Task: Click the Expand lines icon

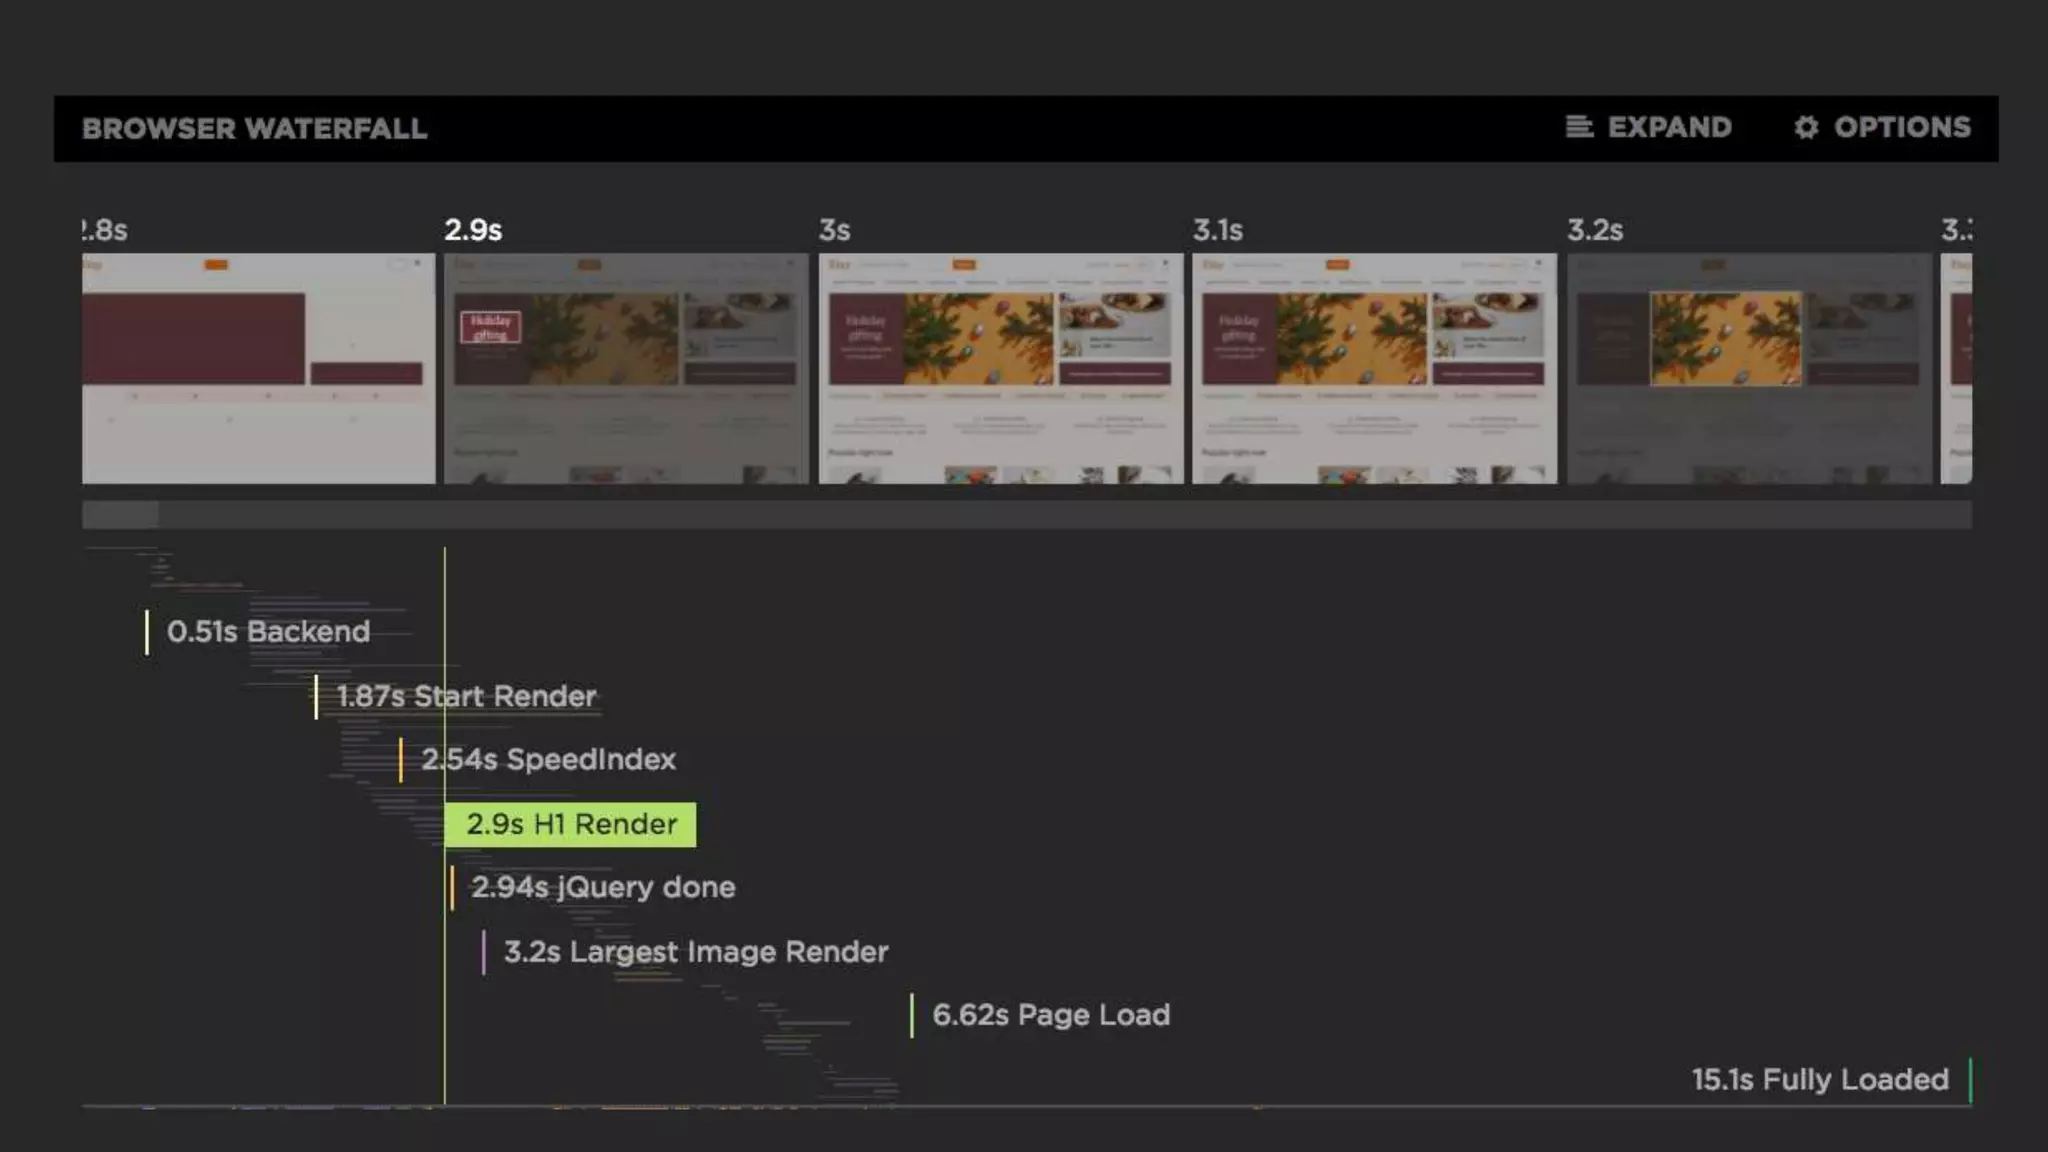Action: (1579, 127)
